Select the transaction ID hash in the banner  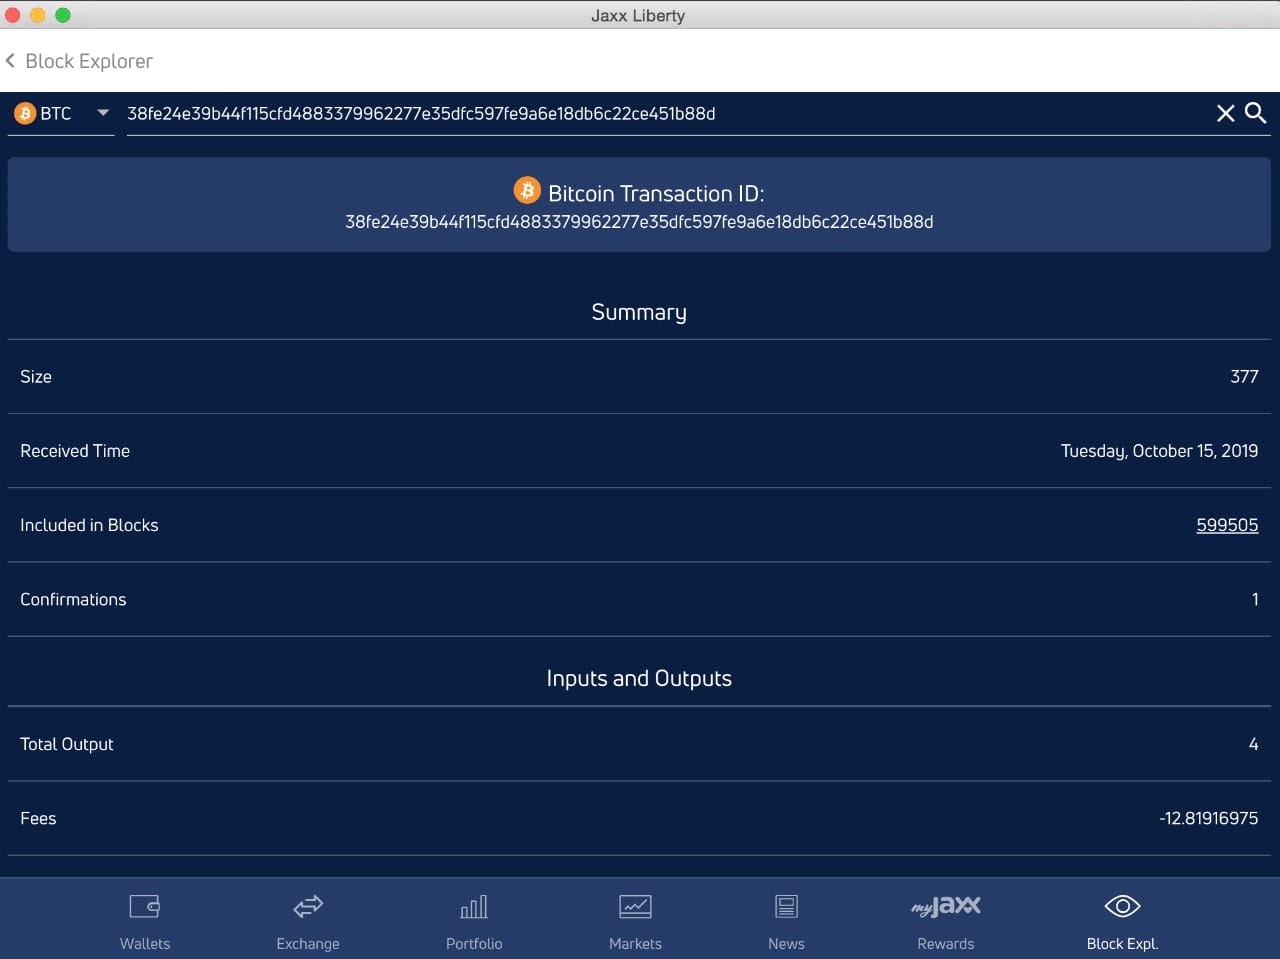639,222
